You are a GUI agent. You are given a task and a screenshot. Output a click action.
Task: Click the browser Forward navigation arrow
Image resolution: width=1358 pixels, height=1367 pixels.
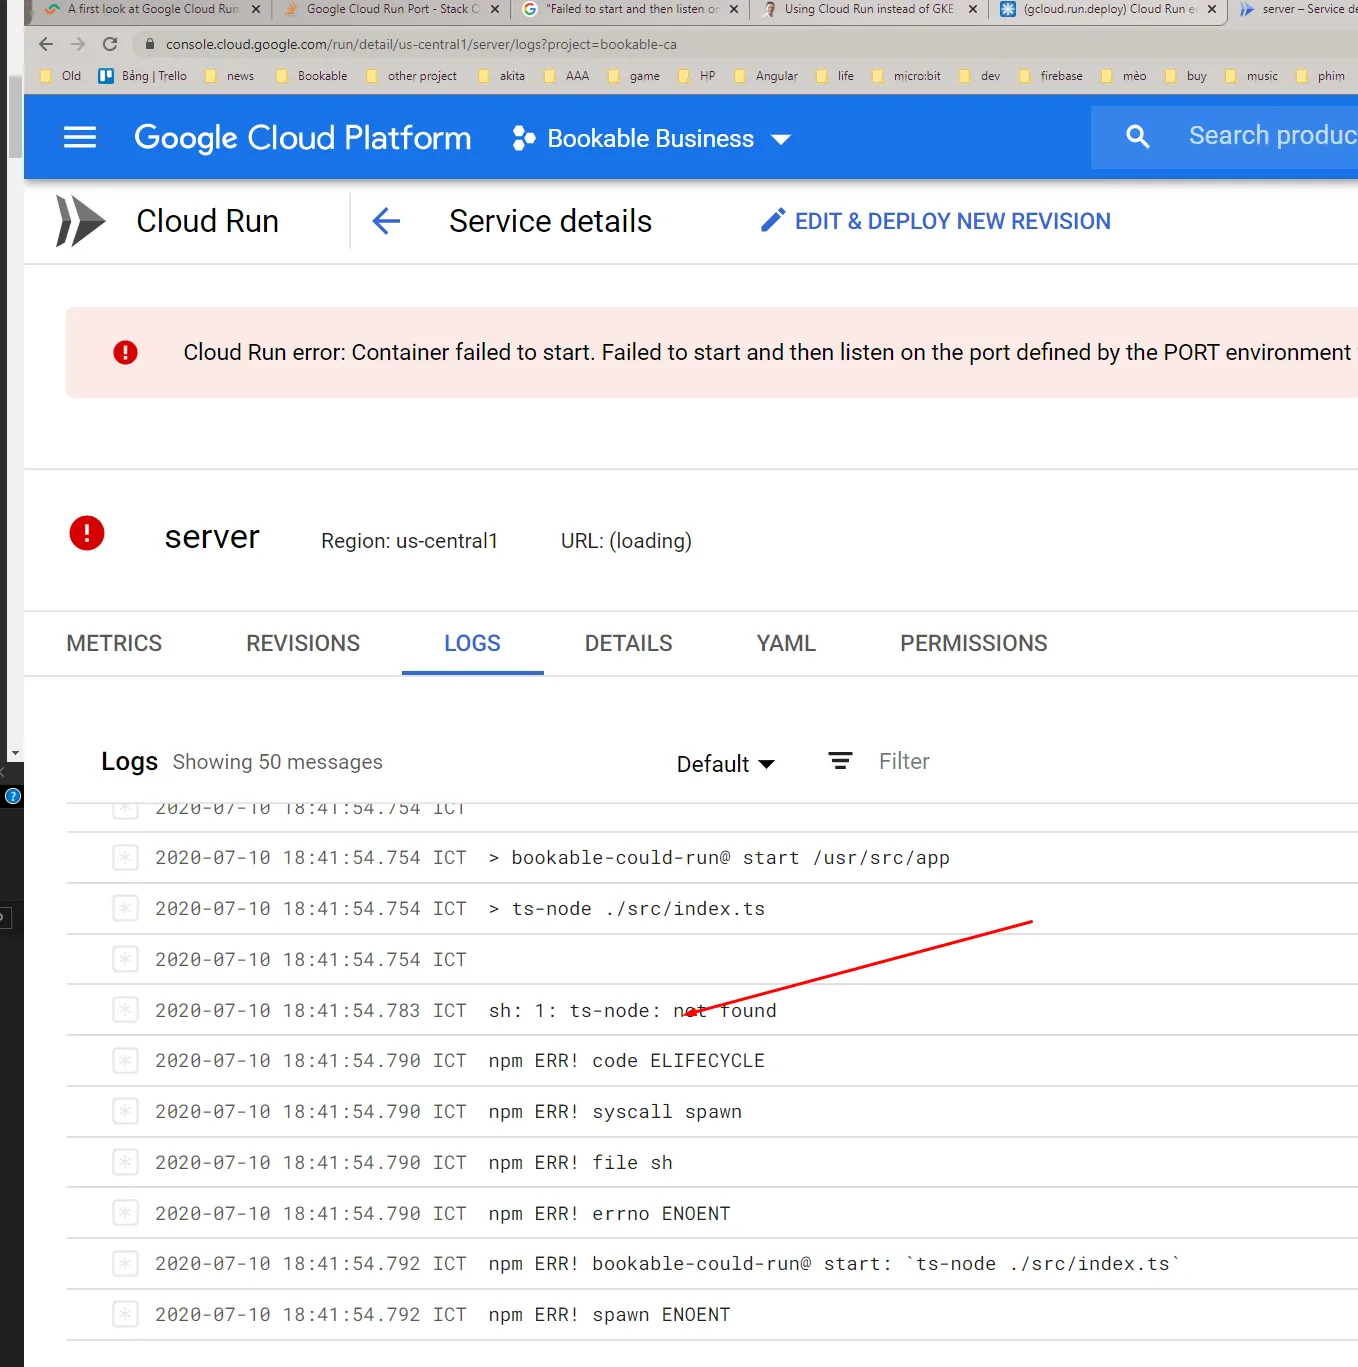click(78, 44)
